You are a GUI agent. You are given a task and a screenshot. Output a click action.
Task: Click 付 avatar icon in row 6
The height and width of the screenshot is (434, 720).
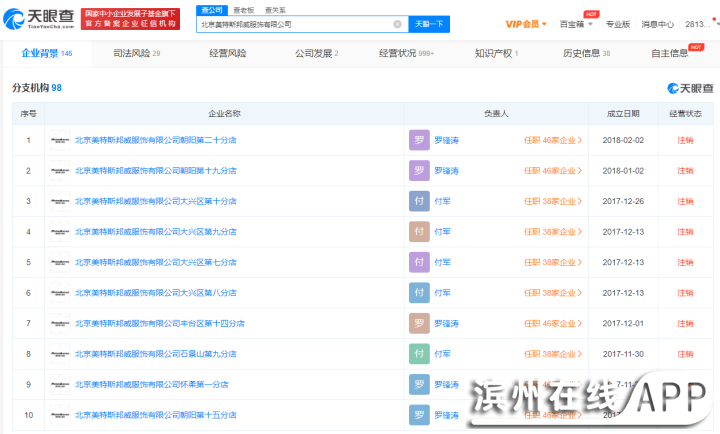(x=419, y=293)
